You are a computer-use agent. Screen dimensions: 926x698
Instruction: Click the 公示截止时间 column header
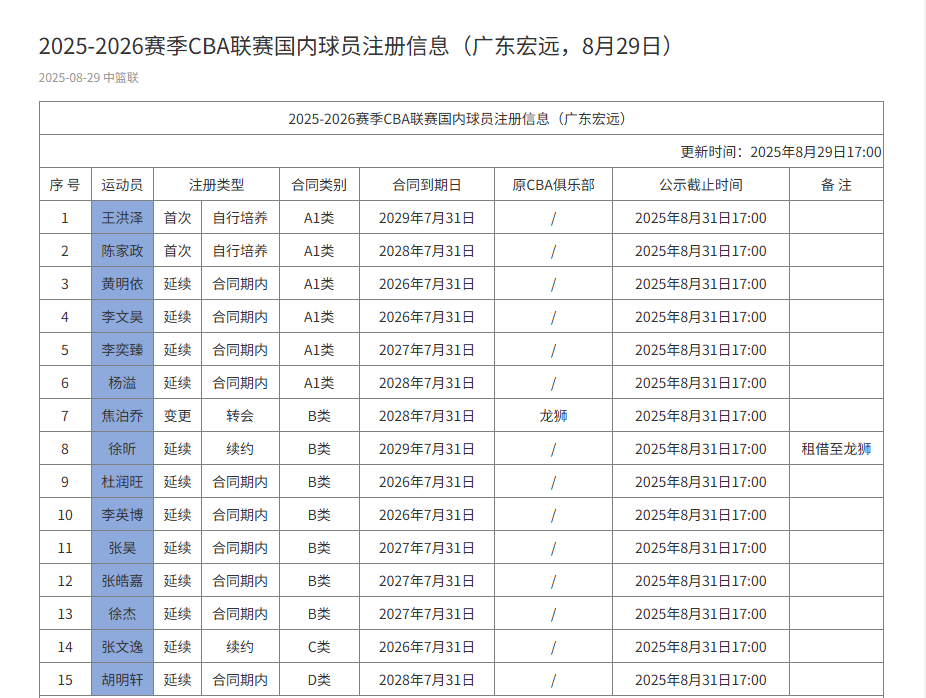click(701, 185)
